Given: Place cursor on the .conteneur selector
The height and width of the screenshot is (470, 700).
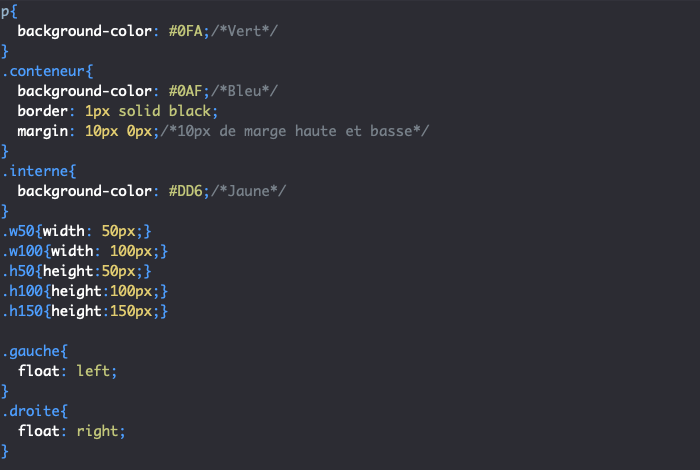Looking at the screenshot, I should [x=43, y=71].
